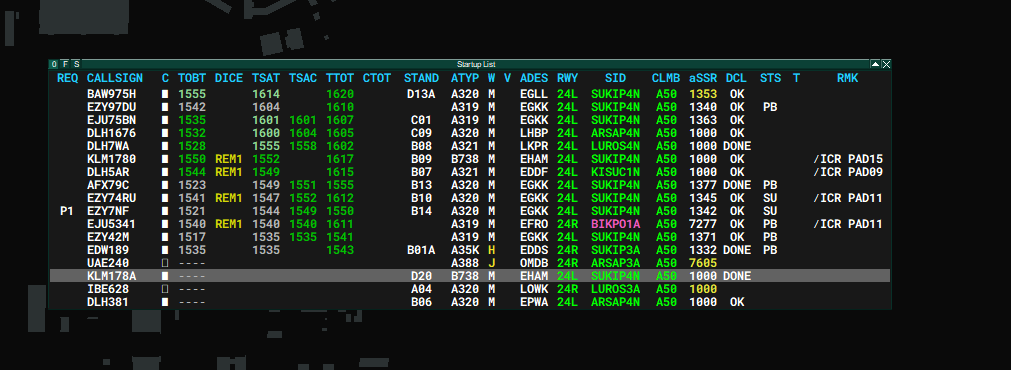
Task: Click climb A50 for IBE628
Action: (667, 289)
